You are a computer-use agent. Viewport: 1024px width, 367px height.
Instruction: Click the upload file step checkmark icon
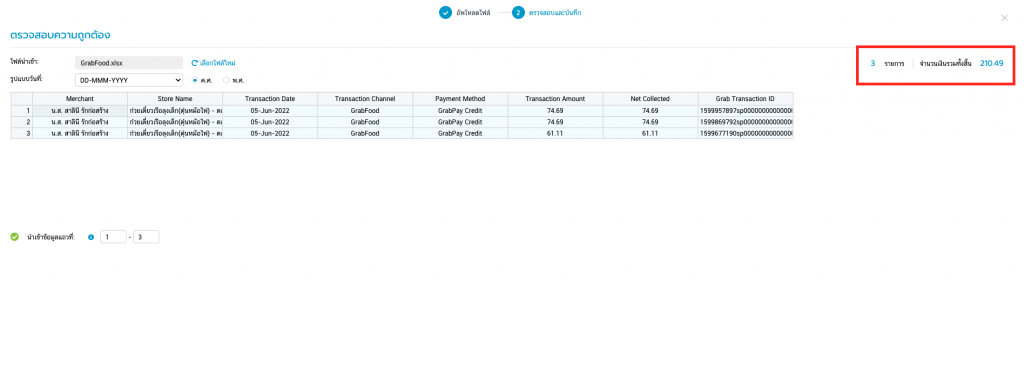tap(445, 12)
